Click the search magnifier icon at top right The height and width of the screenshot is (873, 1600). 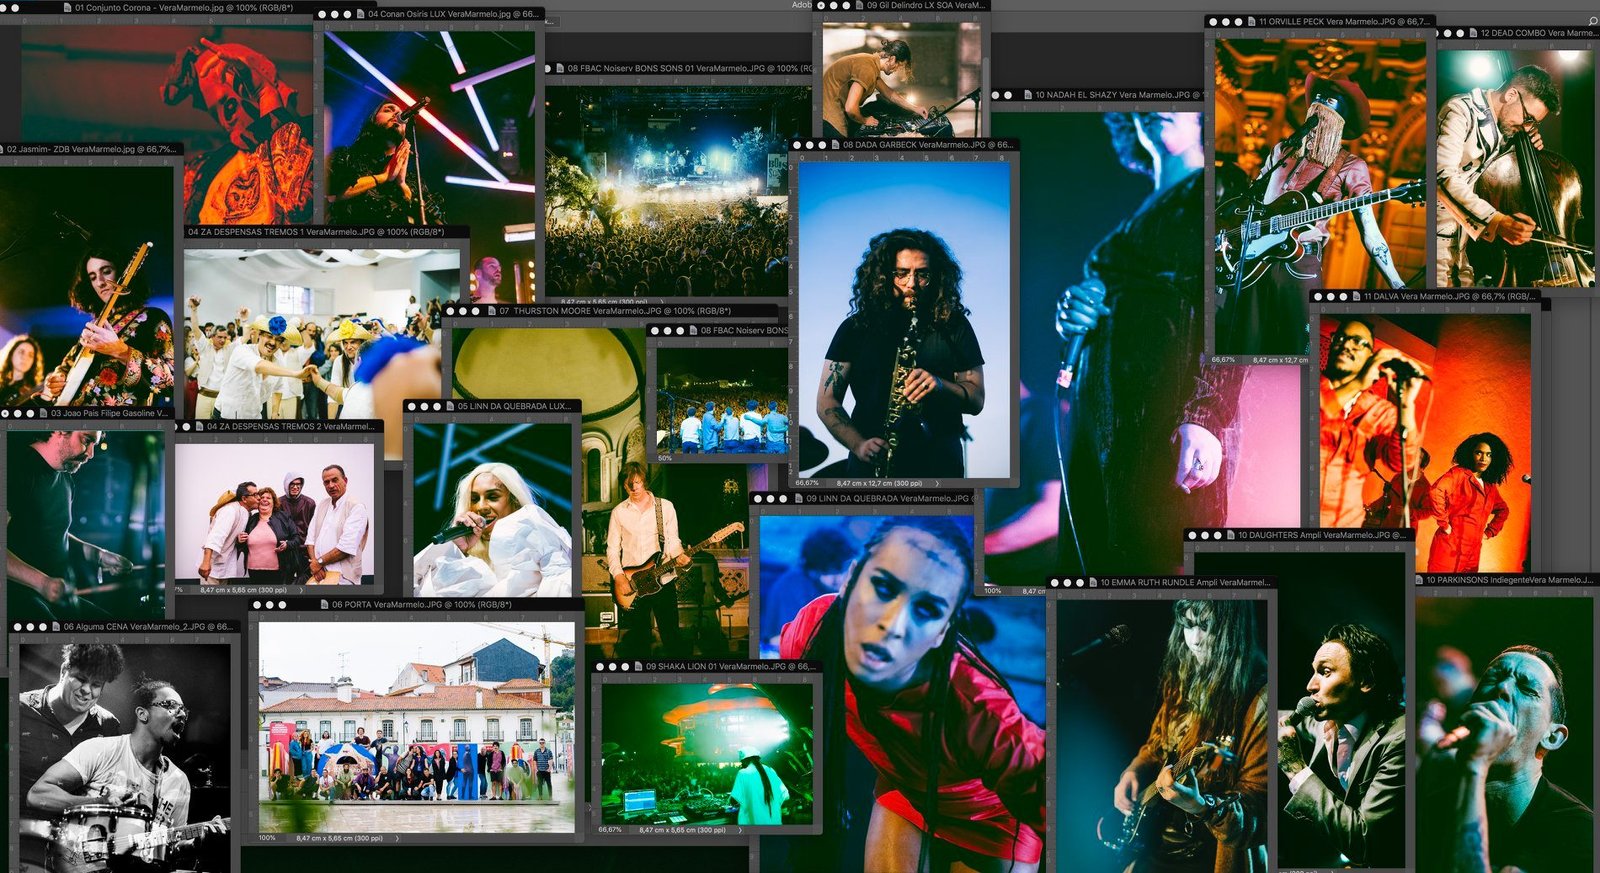(x=1592, y=21)
